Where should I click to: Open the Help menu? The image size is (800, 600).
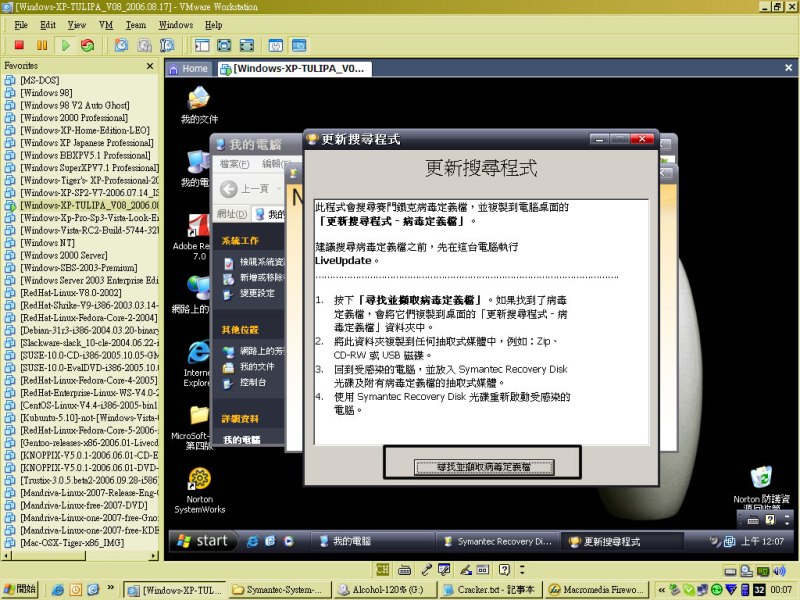tap(213, 25)
